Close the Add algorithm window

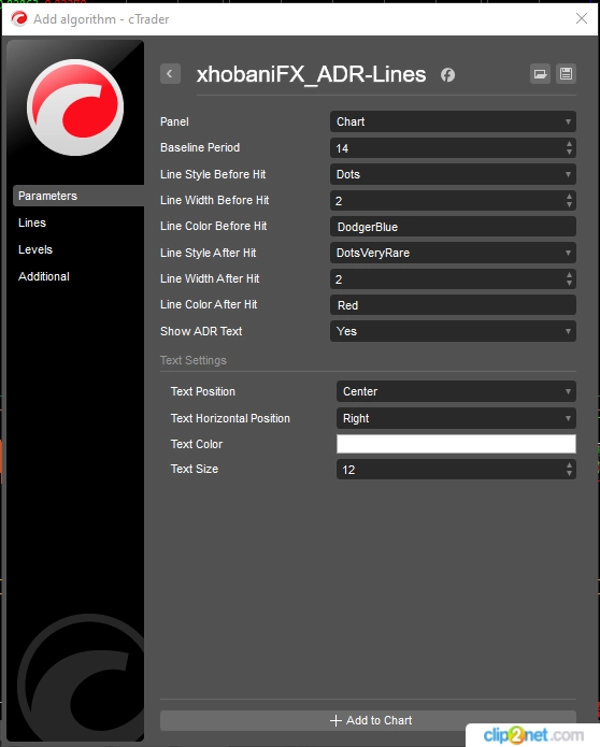click(x=581, y=18)
